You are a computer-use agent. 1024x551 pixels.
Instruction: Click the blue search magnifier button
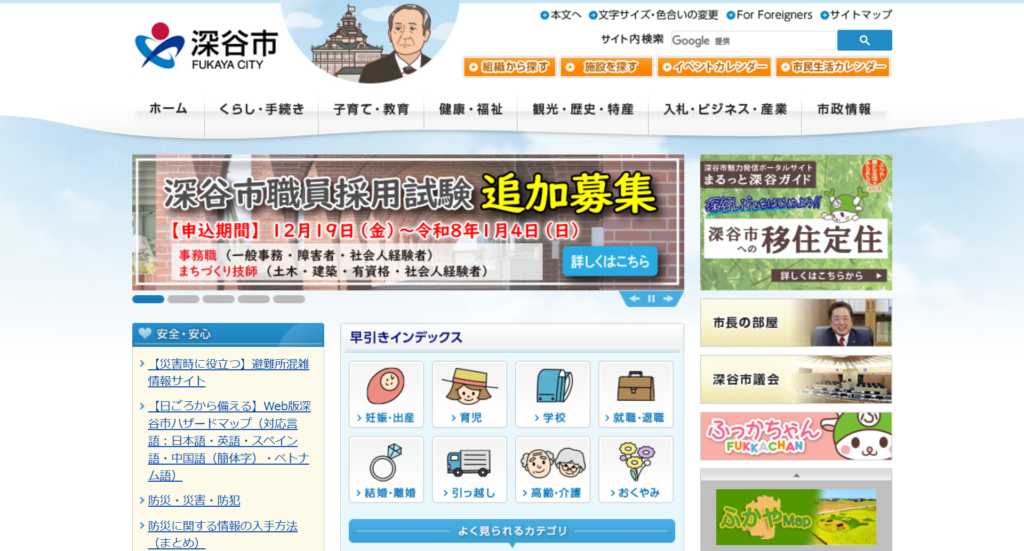(864, 41)
